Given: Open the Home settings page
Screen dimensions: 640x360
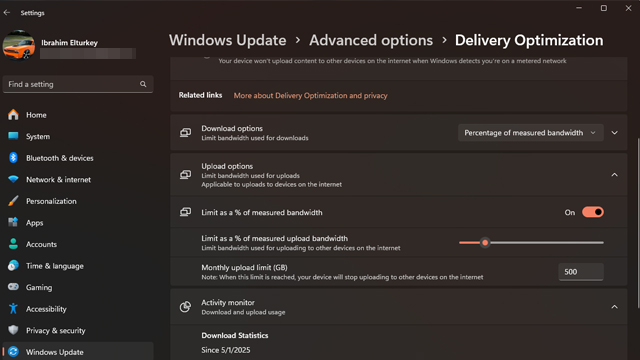Looking at the screenshot, I should pyautogui.click(x=78, y=115).
